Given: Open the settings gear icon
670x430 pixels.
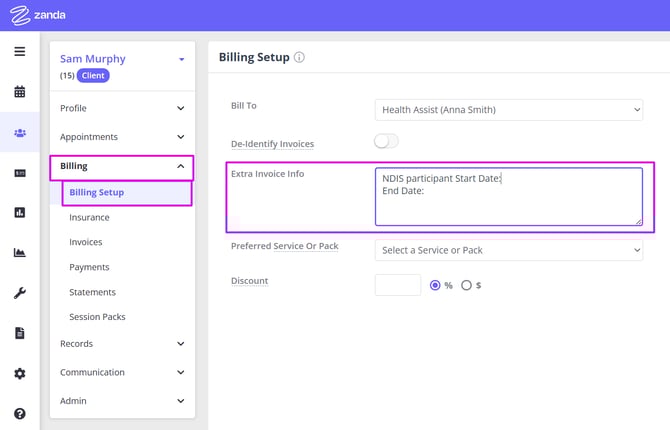Looking at the screenshot, I should click(x=19, y=373).
